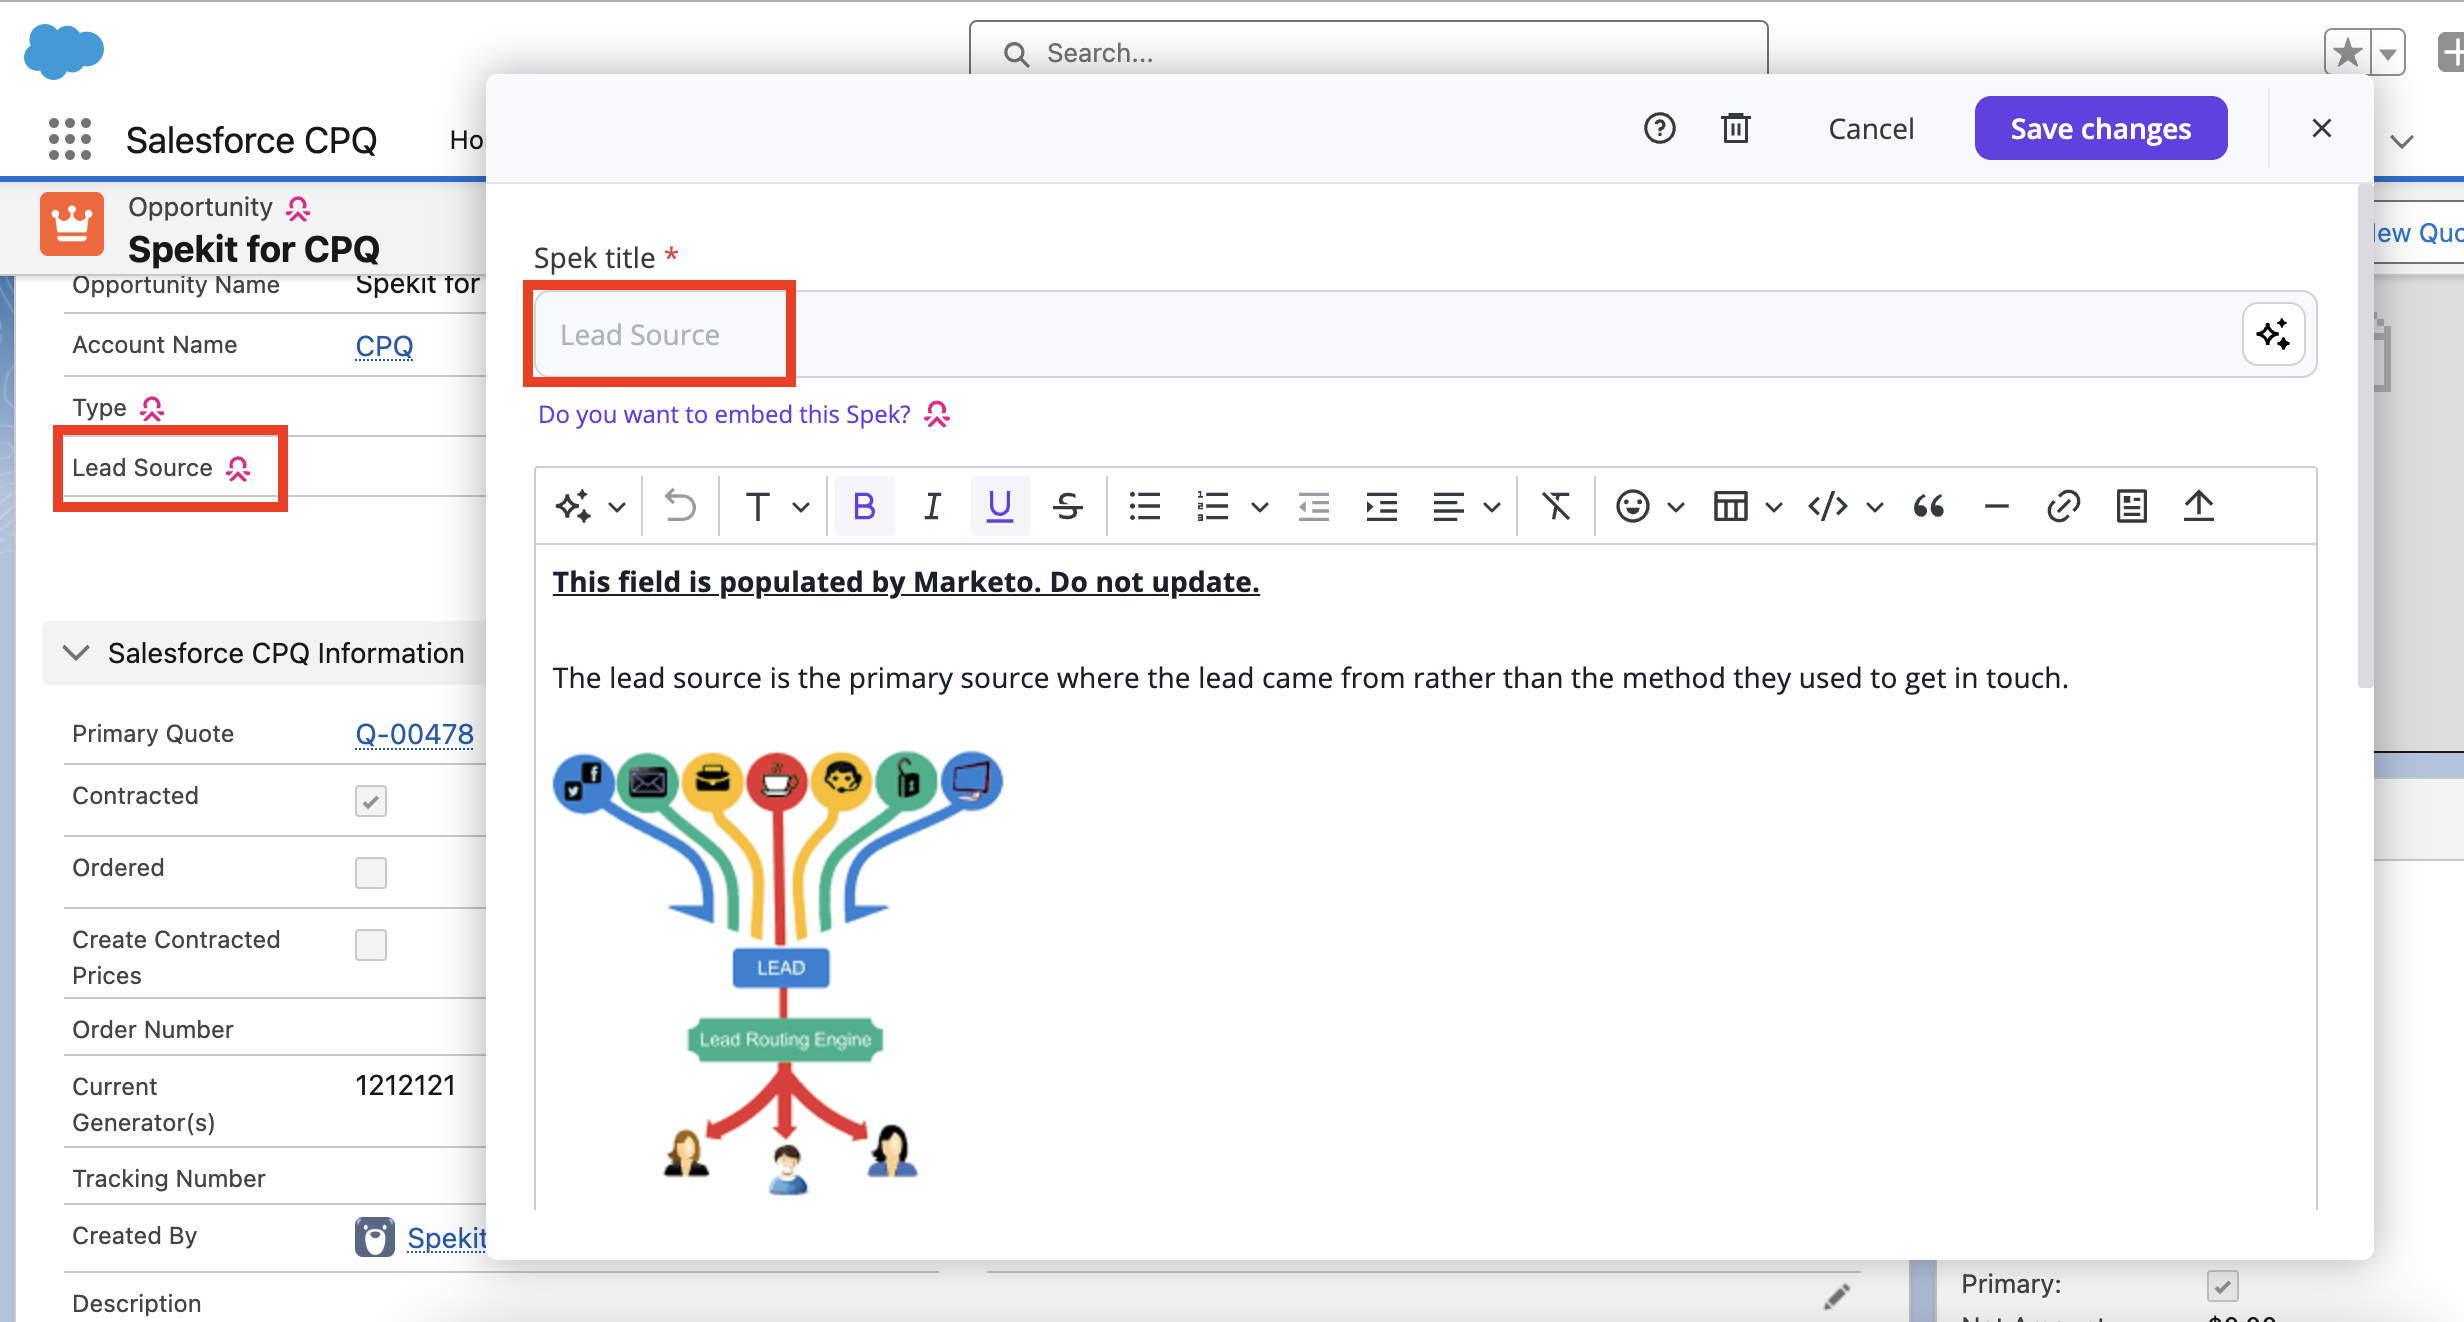Open numbered list style dropdown
The width and height of the screenshot is (2464, 1322).
(x=1260, y=507)
